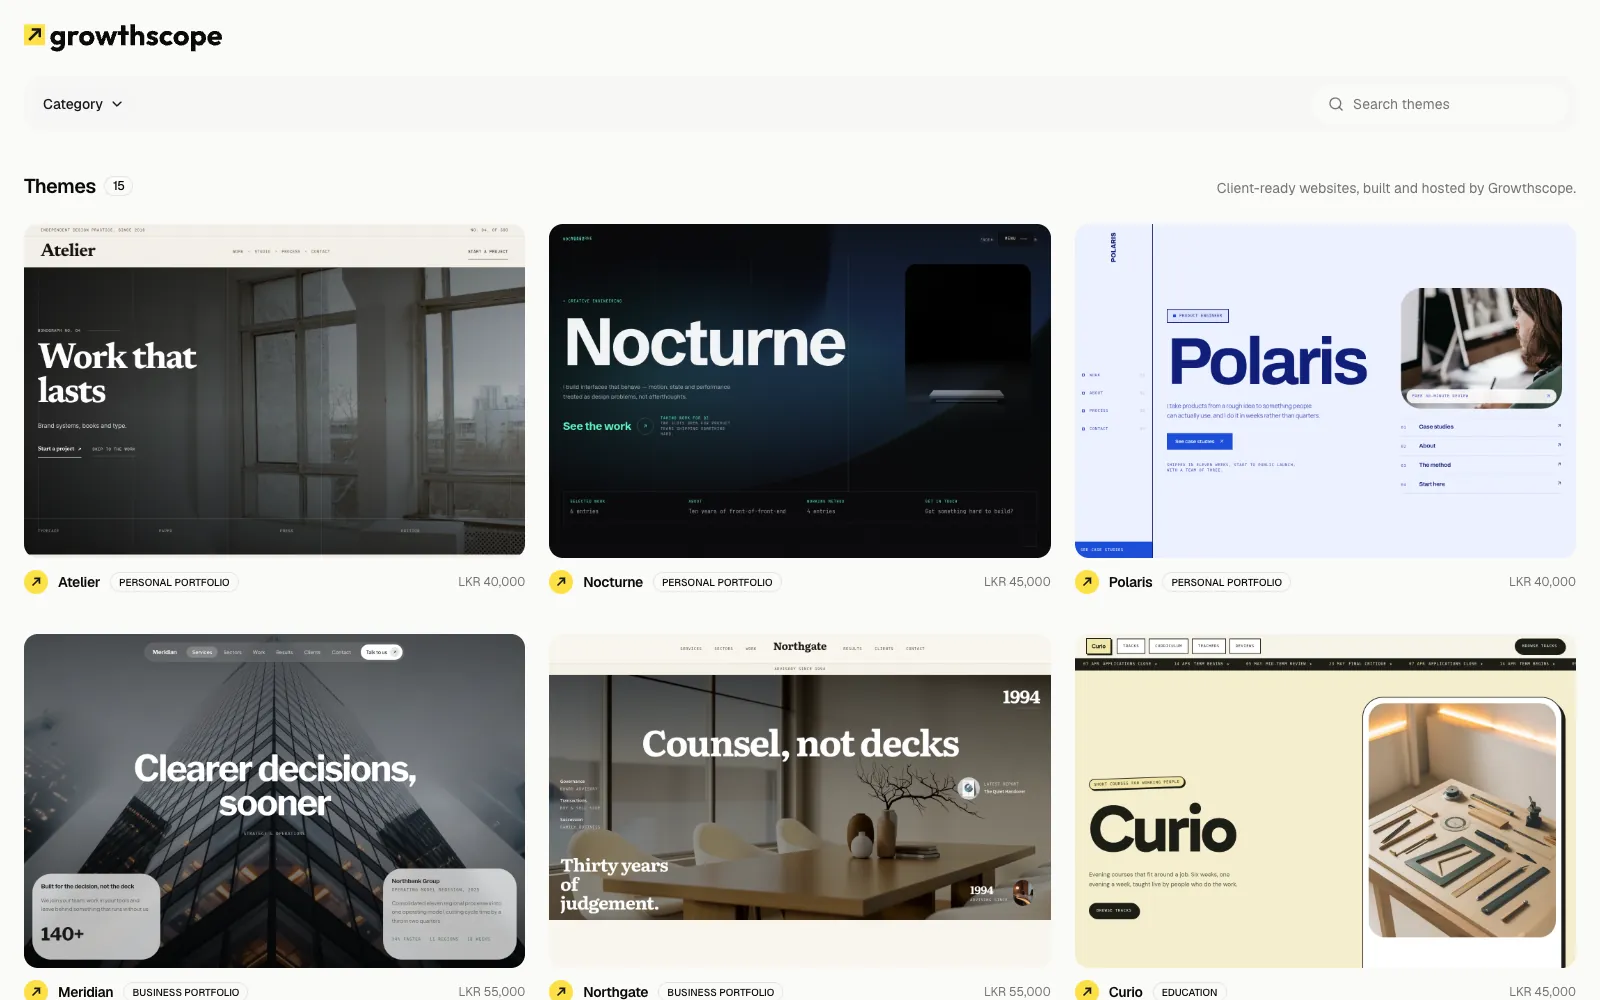Click the Category chevron arrow
The width and height of the screenshot is (1600, 1000).
click(117, 104)
